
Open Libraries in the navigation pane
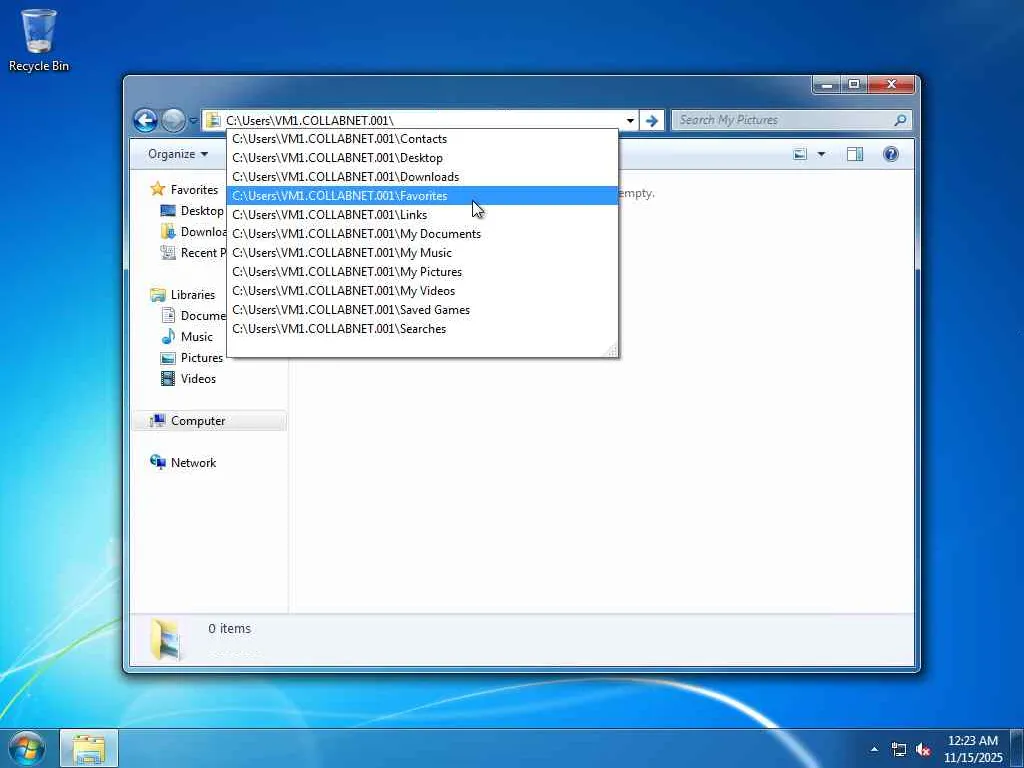(193, 295)
